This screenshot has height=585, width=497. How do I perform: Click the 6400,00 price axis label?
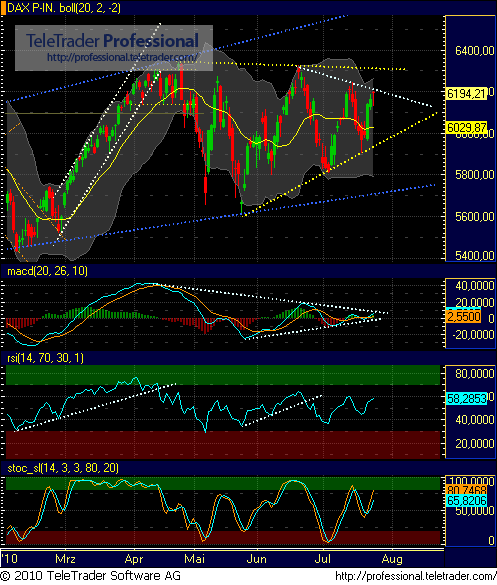point(475,51)
